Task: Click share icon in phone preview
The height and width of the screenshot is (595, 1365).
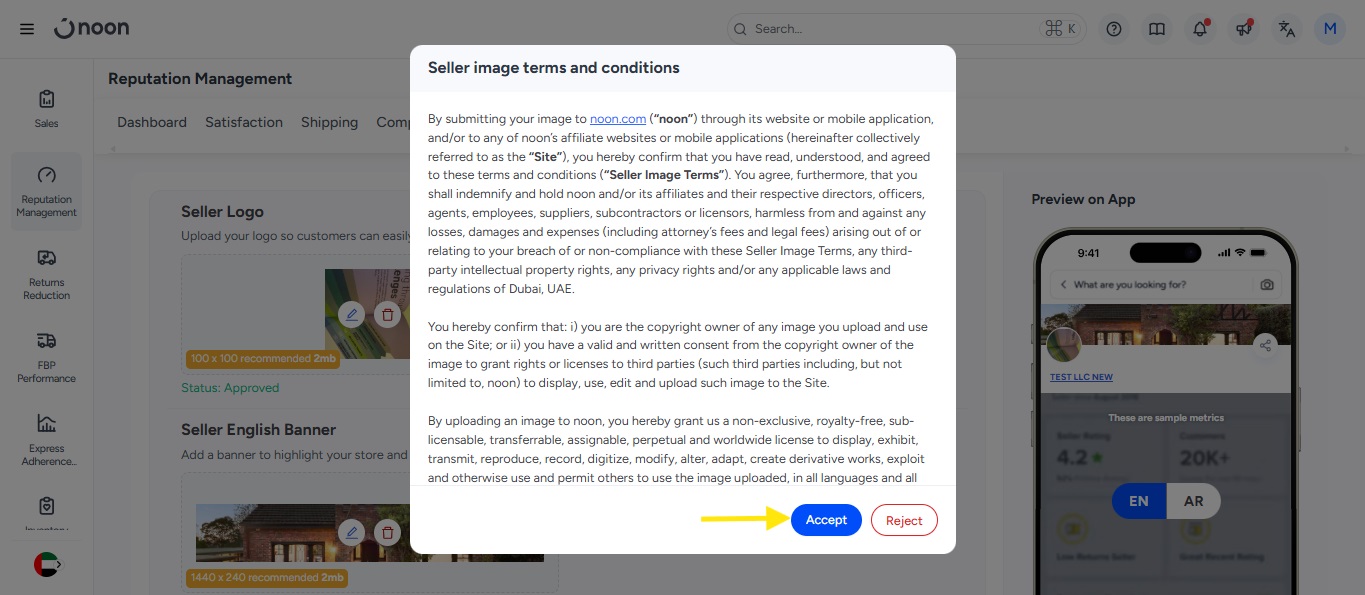Action: pos(1265,345)
